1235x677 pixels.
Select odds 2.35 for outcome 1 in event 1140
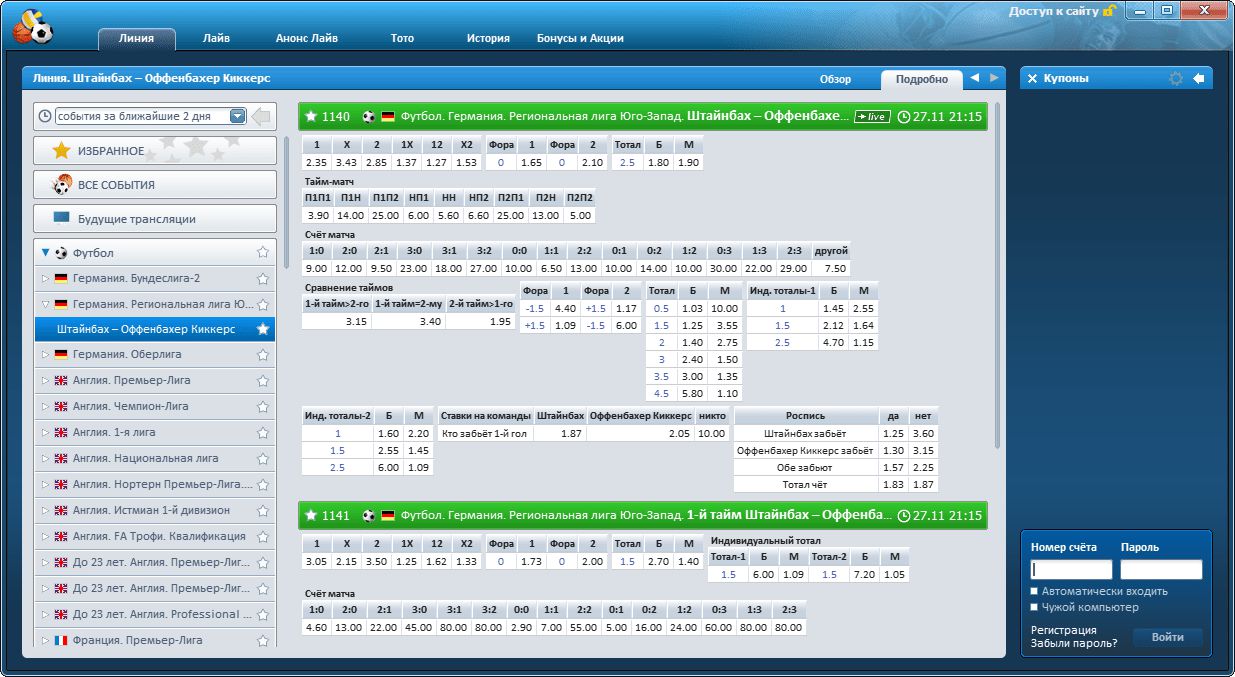click(317, 162)
